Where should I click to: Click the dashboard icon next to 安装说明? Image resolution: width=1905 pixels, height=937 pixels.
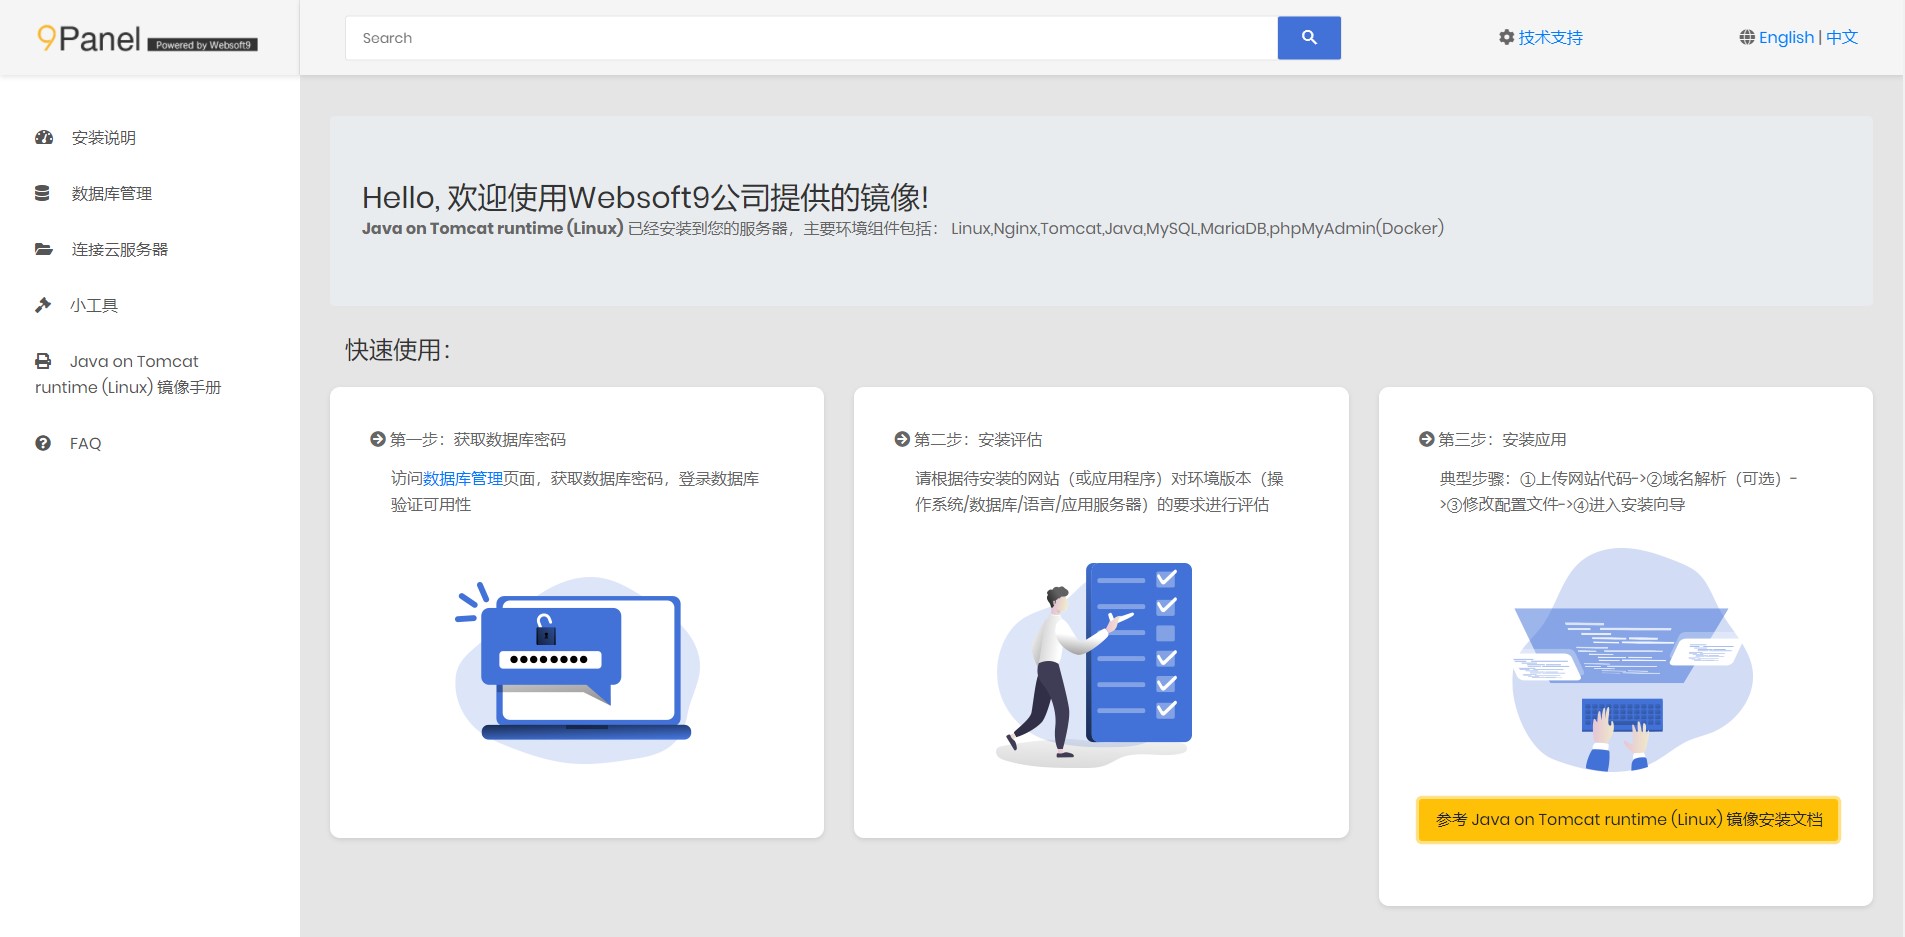[44, 137]
